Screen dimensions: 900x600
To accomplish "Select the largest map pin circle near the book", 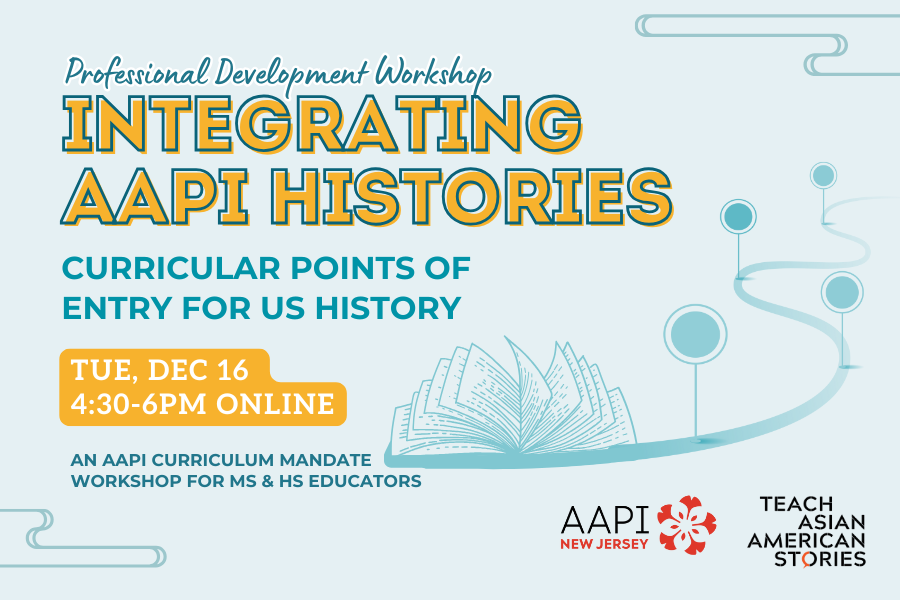I will coord(693,331).
